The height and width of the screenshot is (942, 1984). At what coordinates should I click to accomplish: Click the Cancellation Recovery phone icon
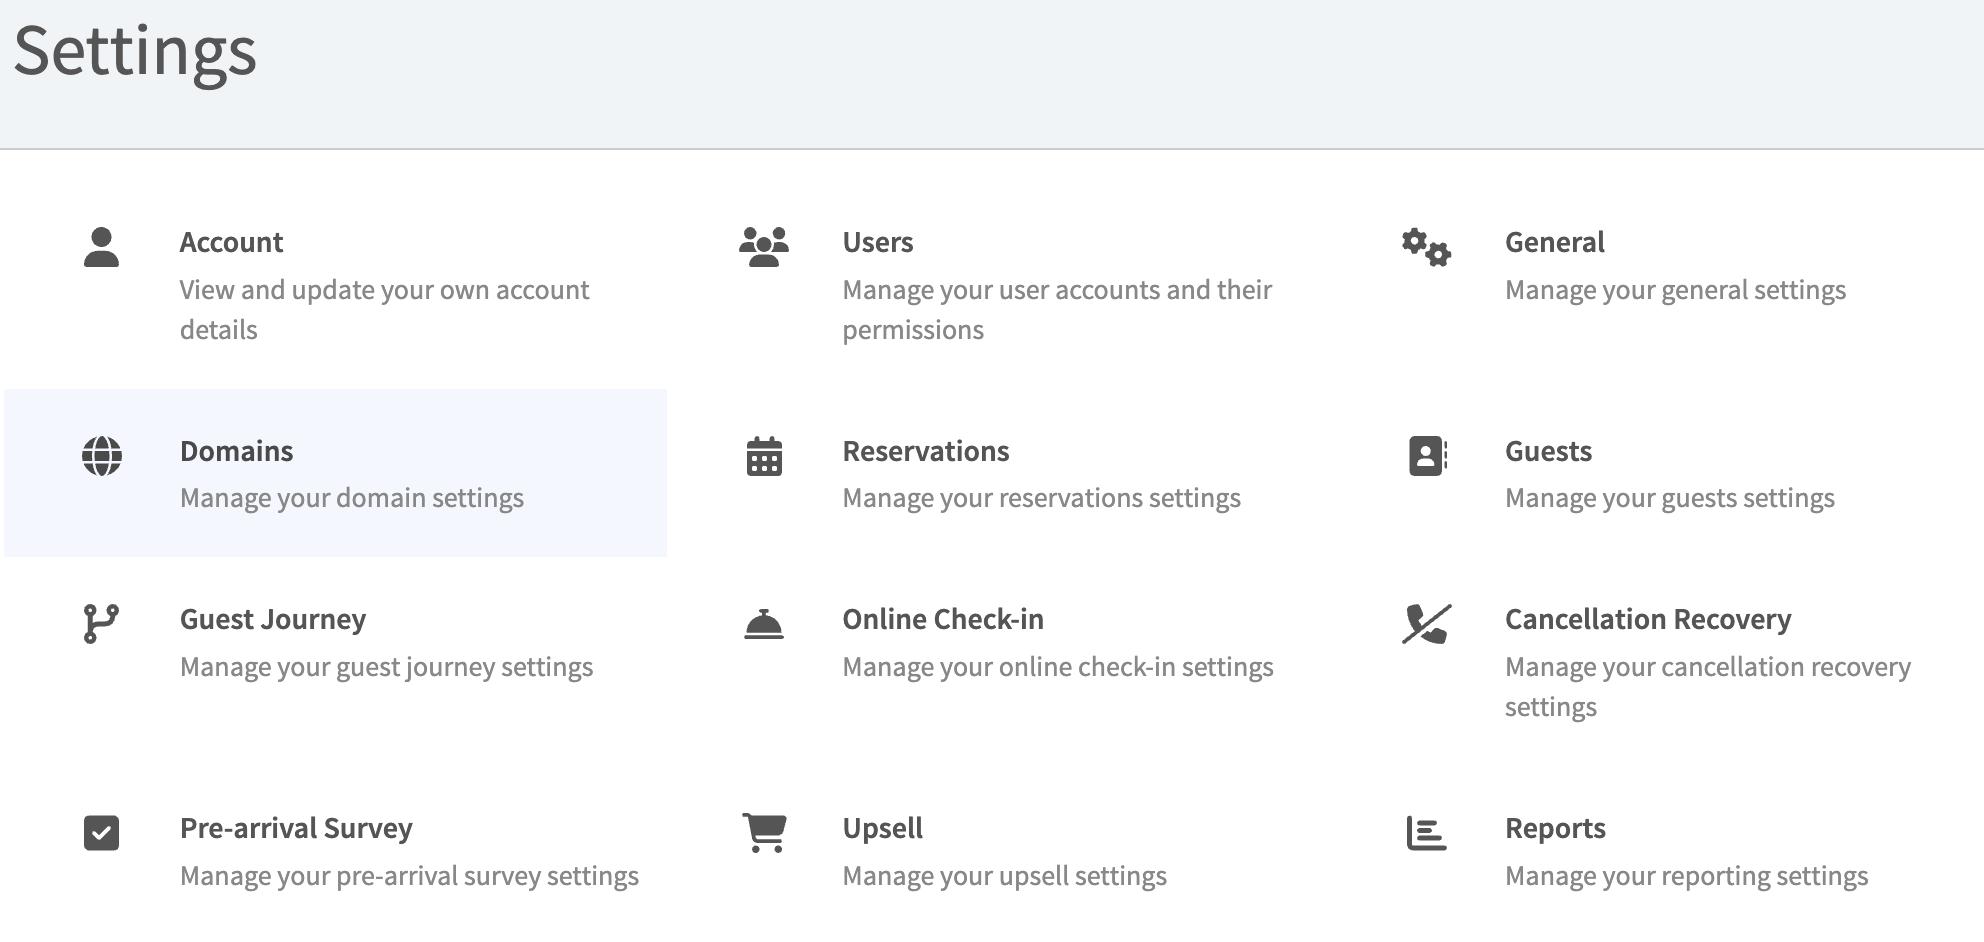1426,624
